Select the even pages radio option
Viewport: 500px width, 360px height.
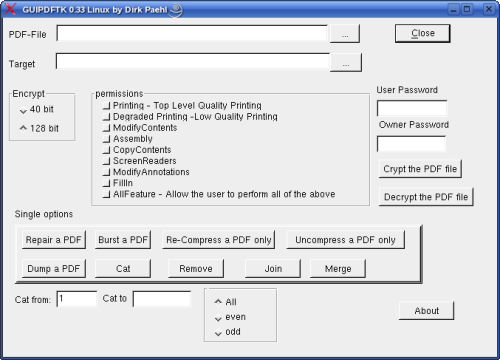click(x=218, y=318)
